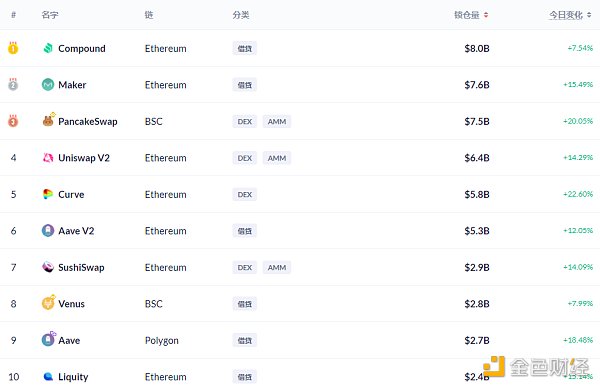Click the Polygon chain on Aave row

coord(161,341)
